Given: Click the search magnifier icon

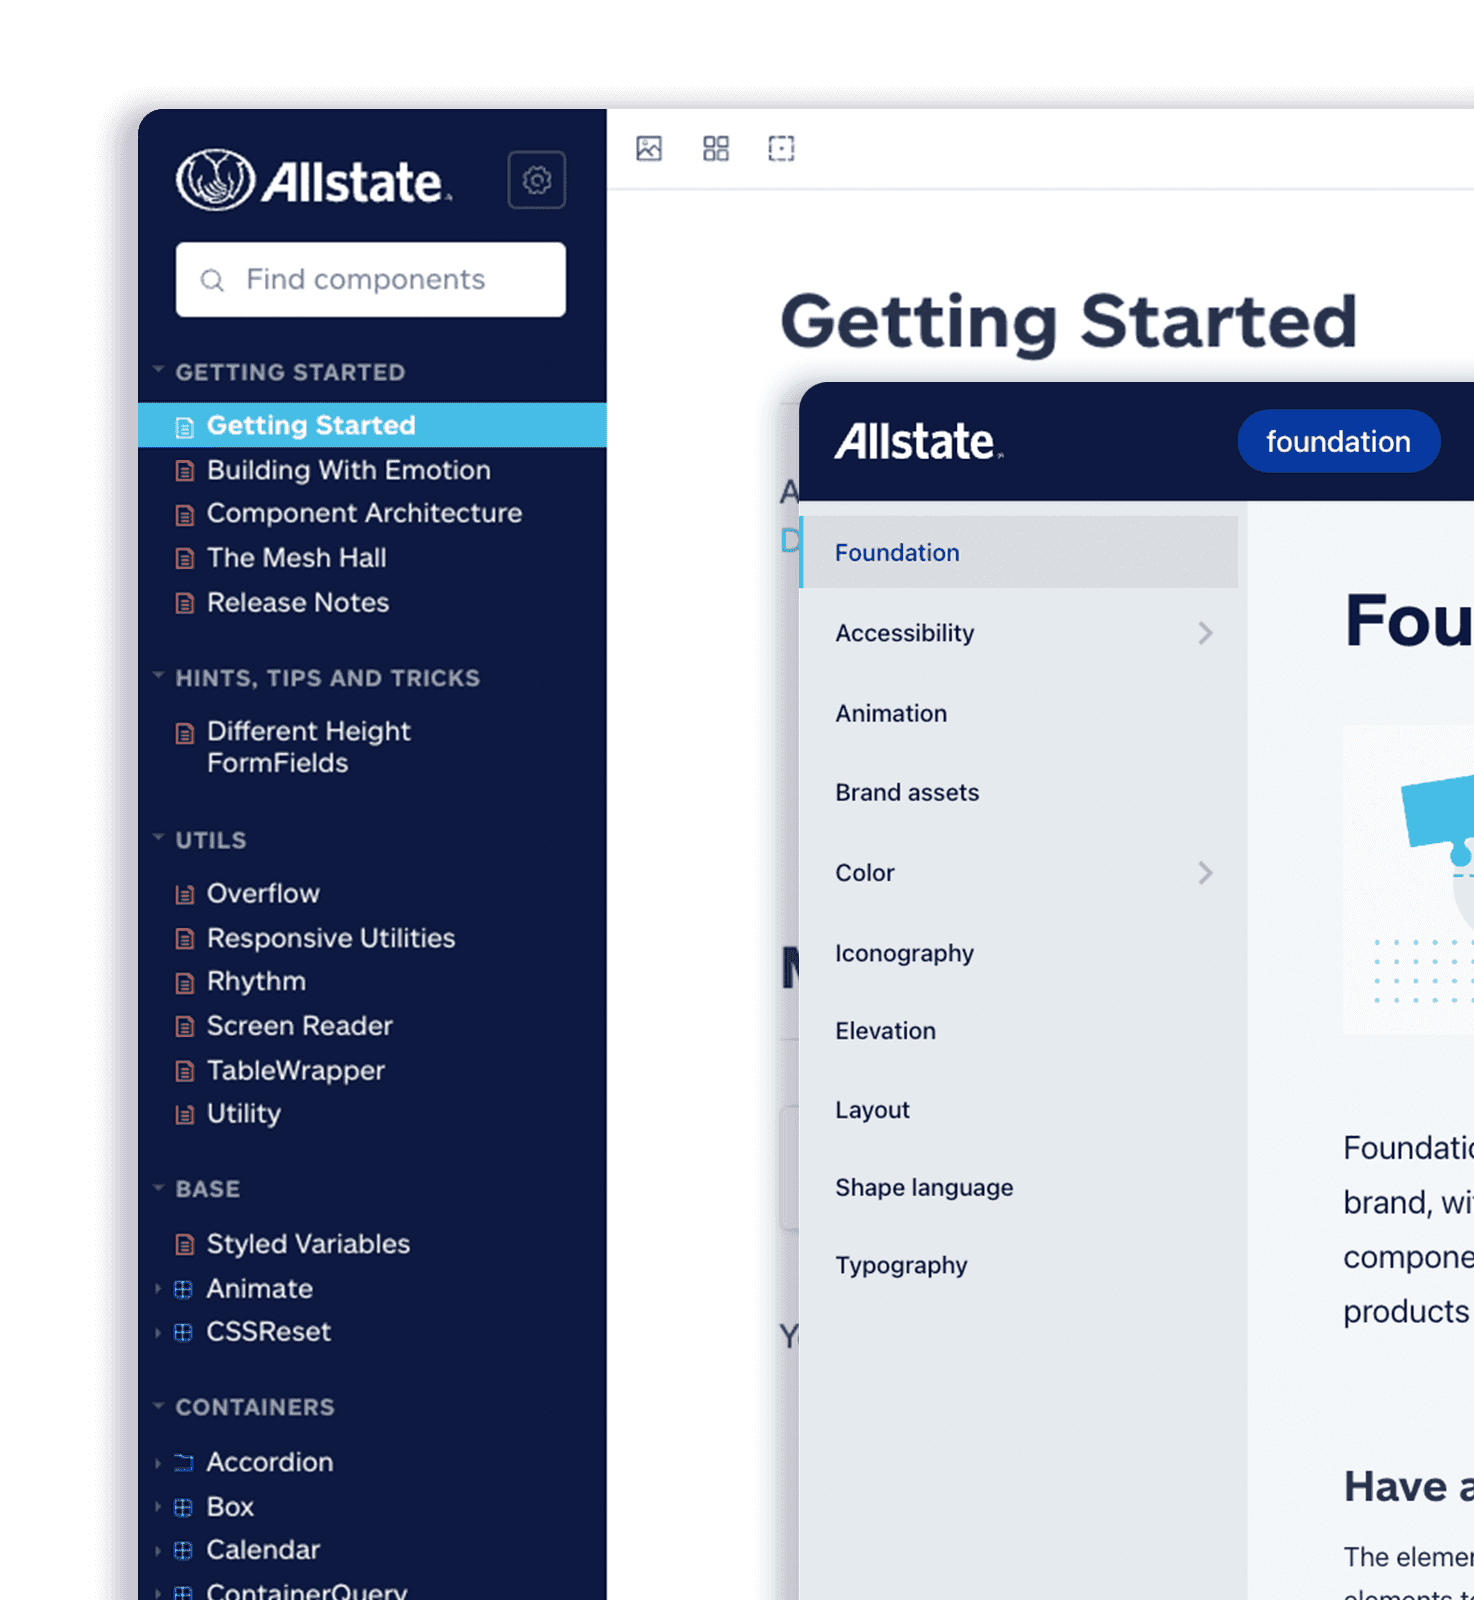Looking at the screenshot, I should coord(212,280).
